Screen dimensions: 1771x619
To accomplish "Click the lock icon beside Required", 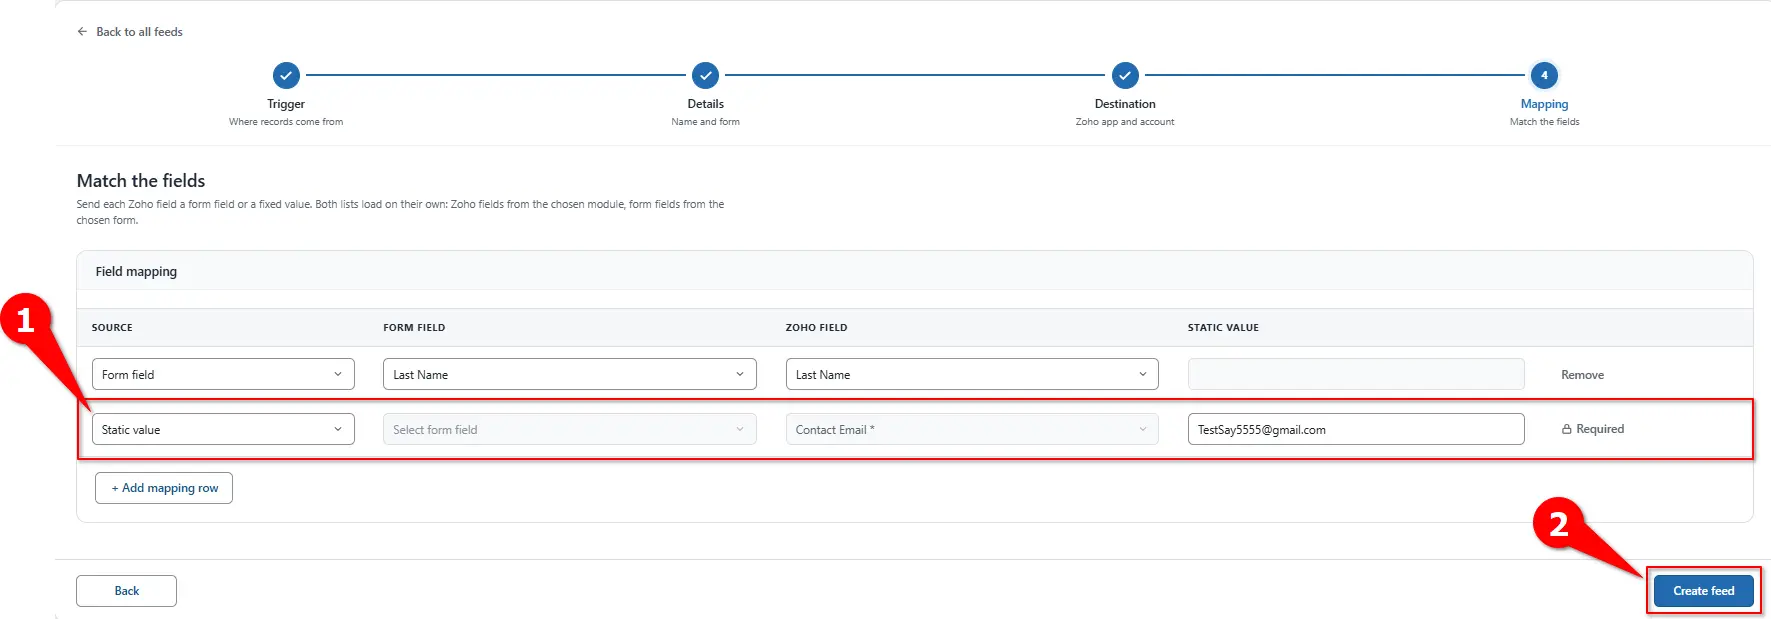I will point(1566,429).
